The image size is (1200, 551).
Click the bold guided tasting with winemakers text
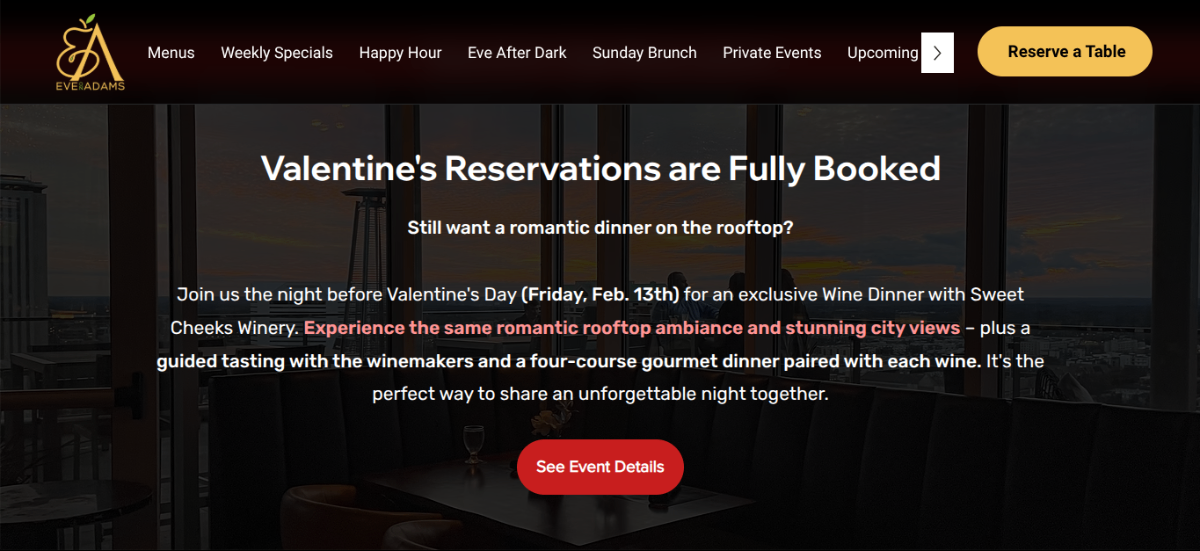[x=568, y=361]
